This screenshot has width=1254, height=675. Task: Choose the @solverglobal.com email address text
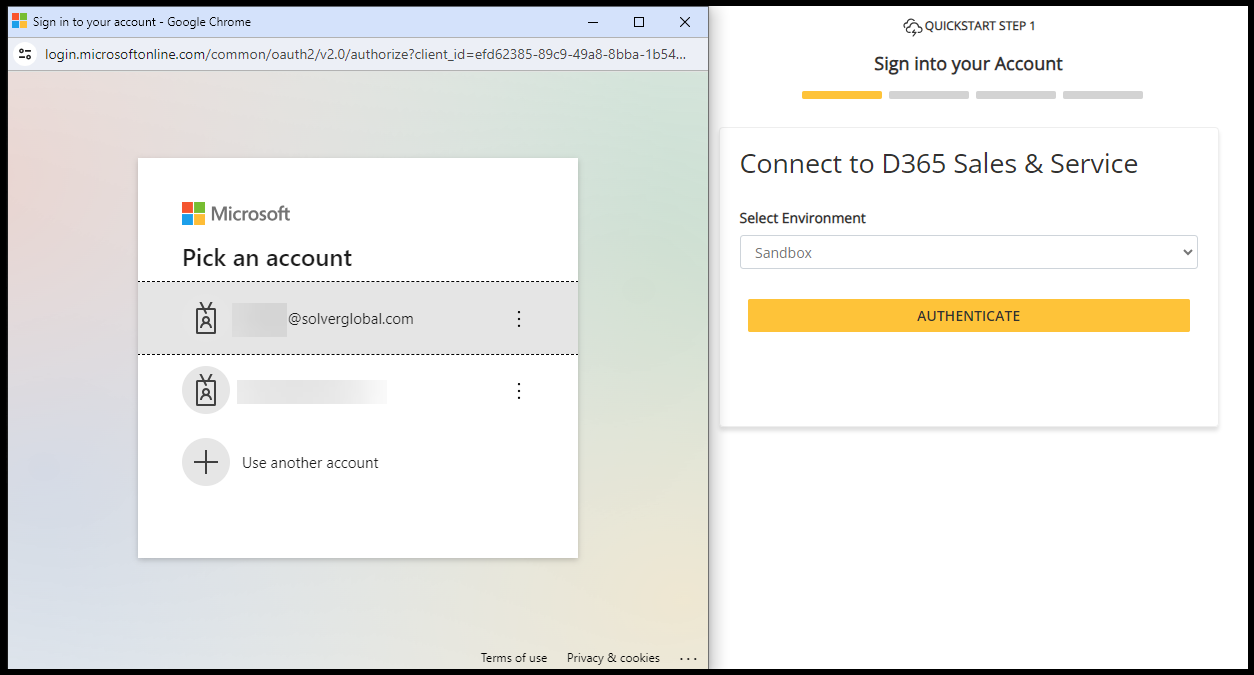pyautogui.click(x=350, y=319)
